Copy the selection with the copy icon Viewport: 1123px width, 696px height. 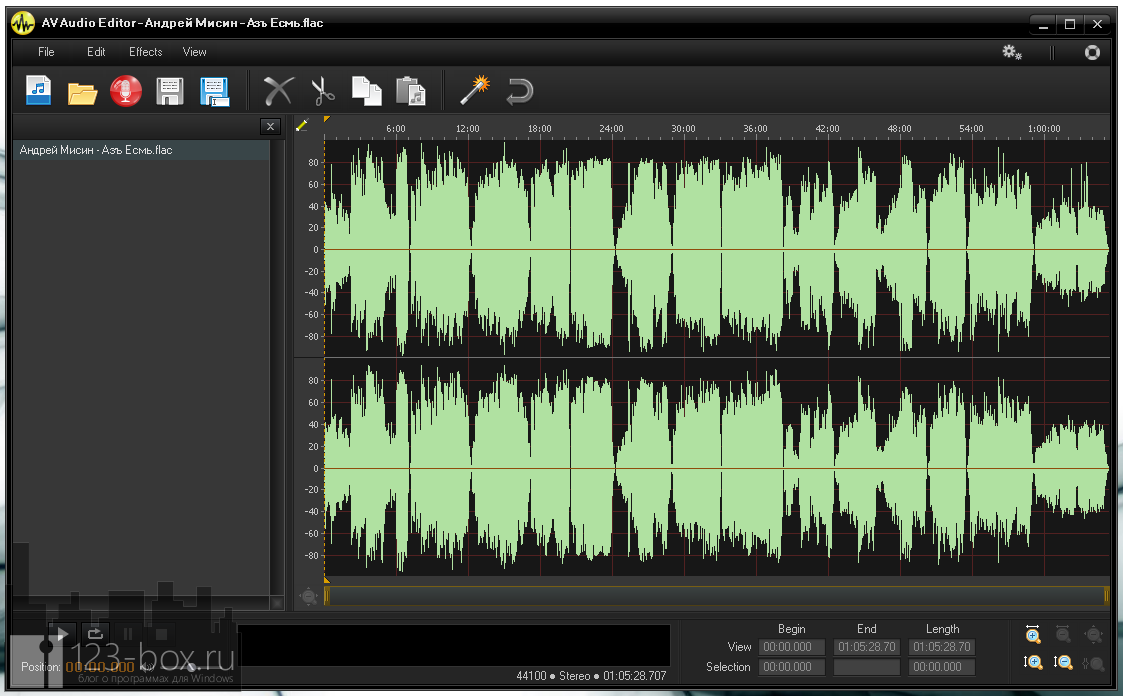(367, 92)
